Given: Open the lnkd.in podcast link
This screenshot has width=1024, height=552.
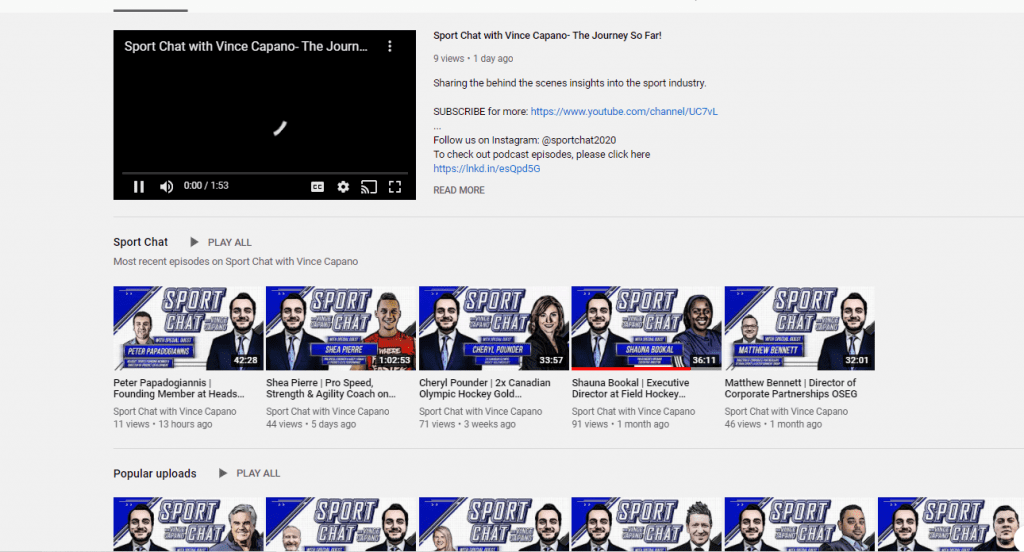Looking at the screenshot, I should click(x=487, y=169).
